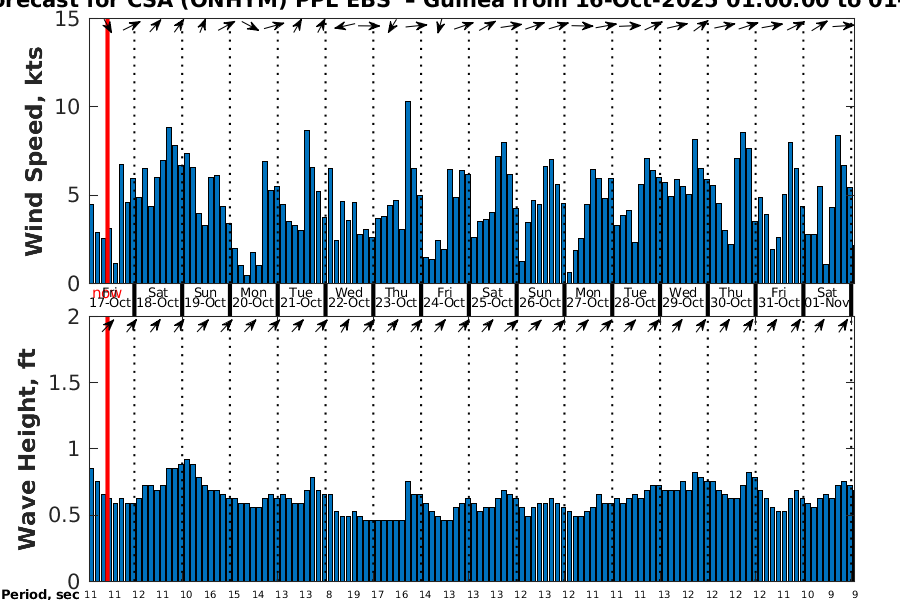Click the period value 8

[329, 594]
